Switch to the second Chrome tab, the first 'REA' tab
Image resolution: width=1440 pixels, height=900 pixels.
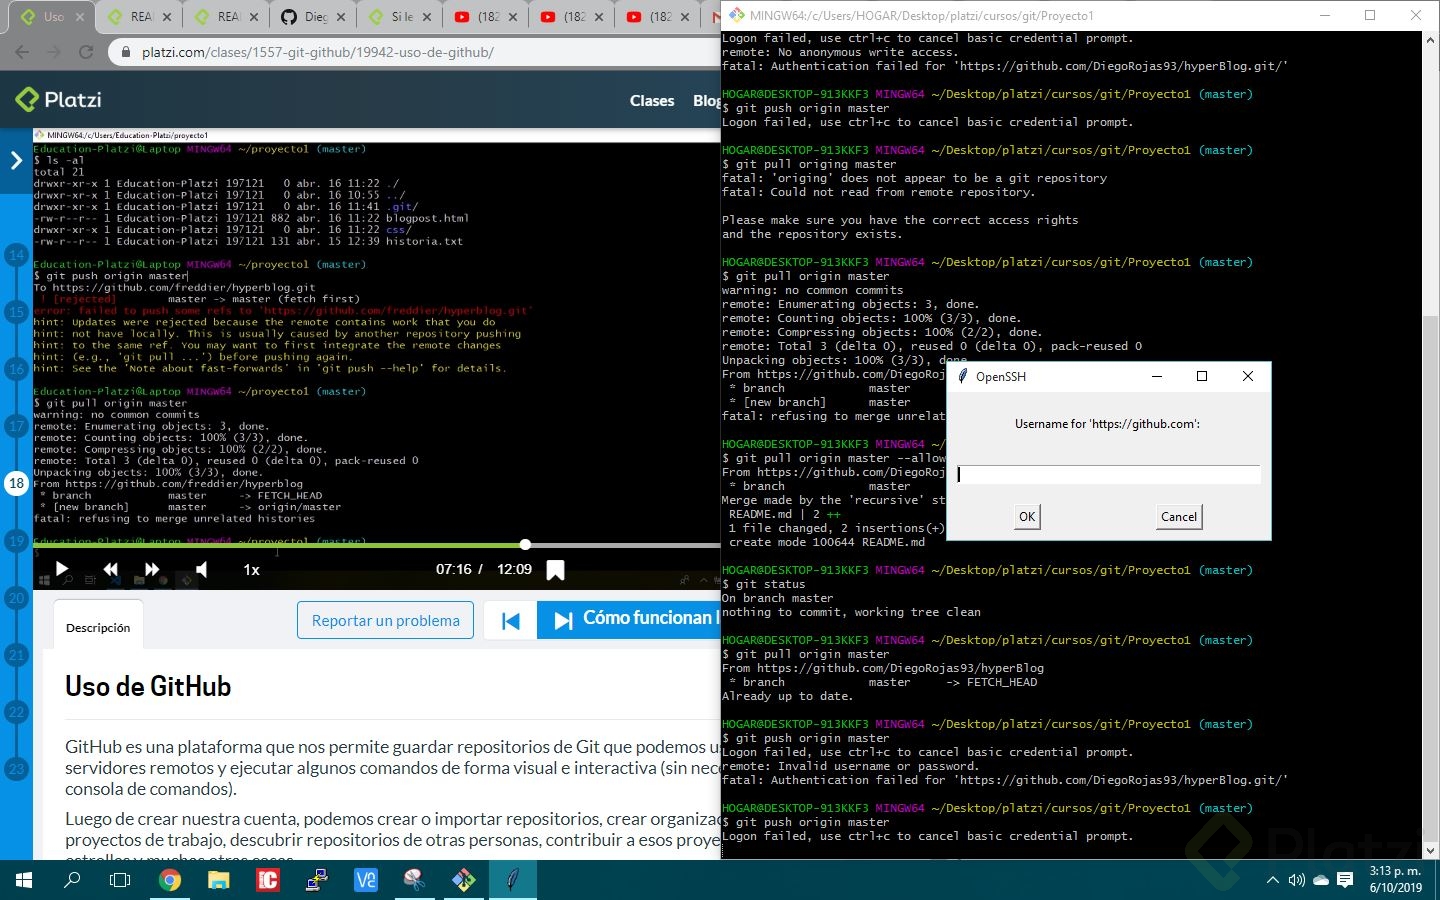pyautogui.click(x=140, y=16)
